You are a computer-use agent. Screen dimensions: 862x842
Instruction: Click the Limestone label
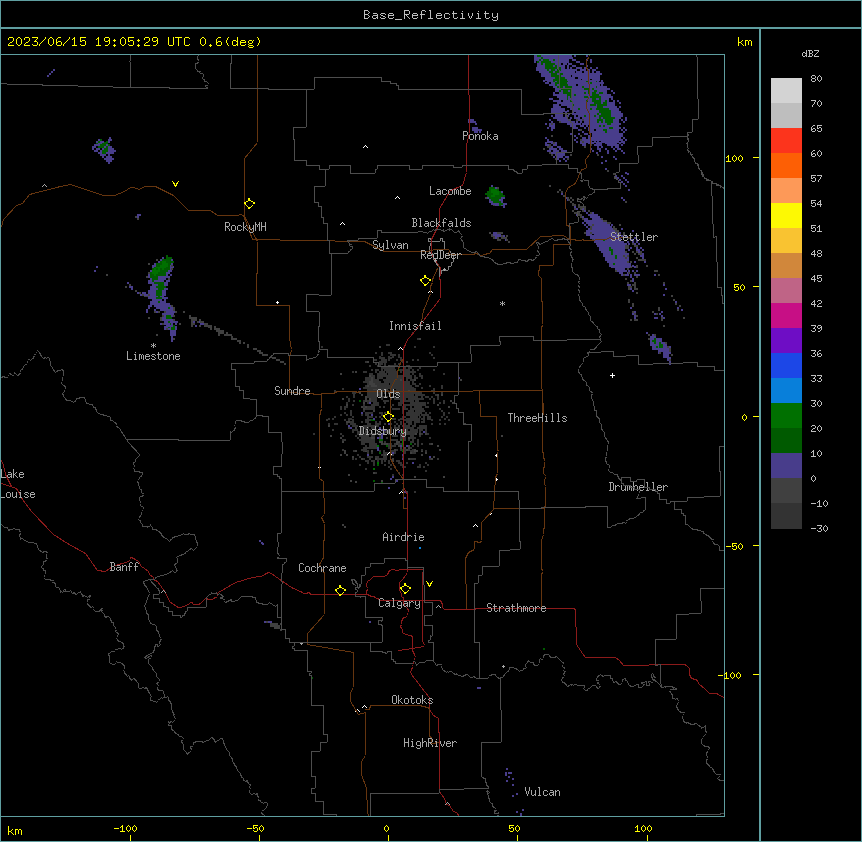coord(153,356)
